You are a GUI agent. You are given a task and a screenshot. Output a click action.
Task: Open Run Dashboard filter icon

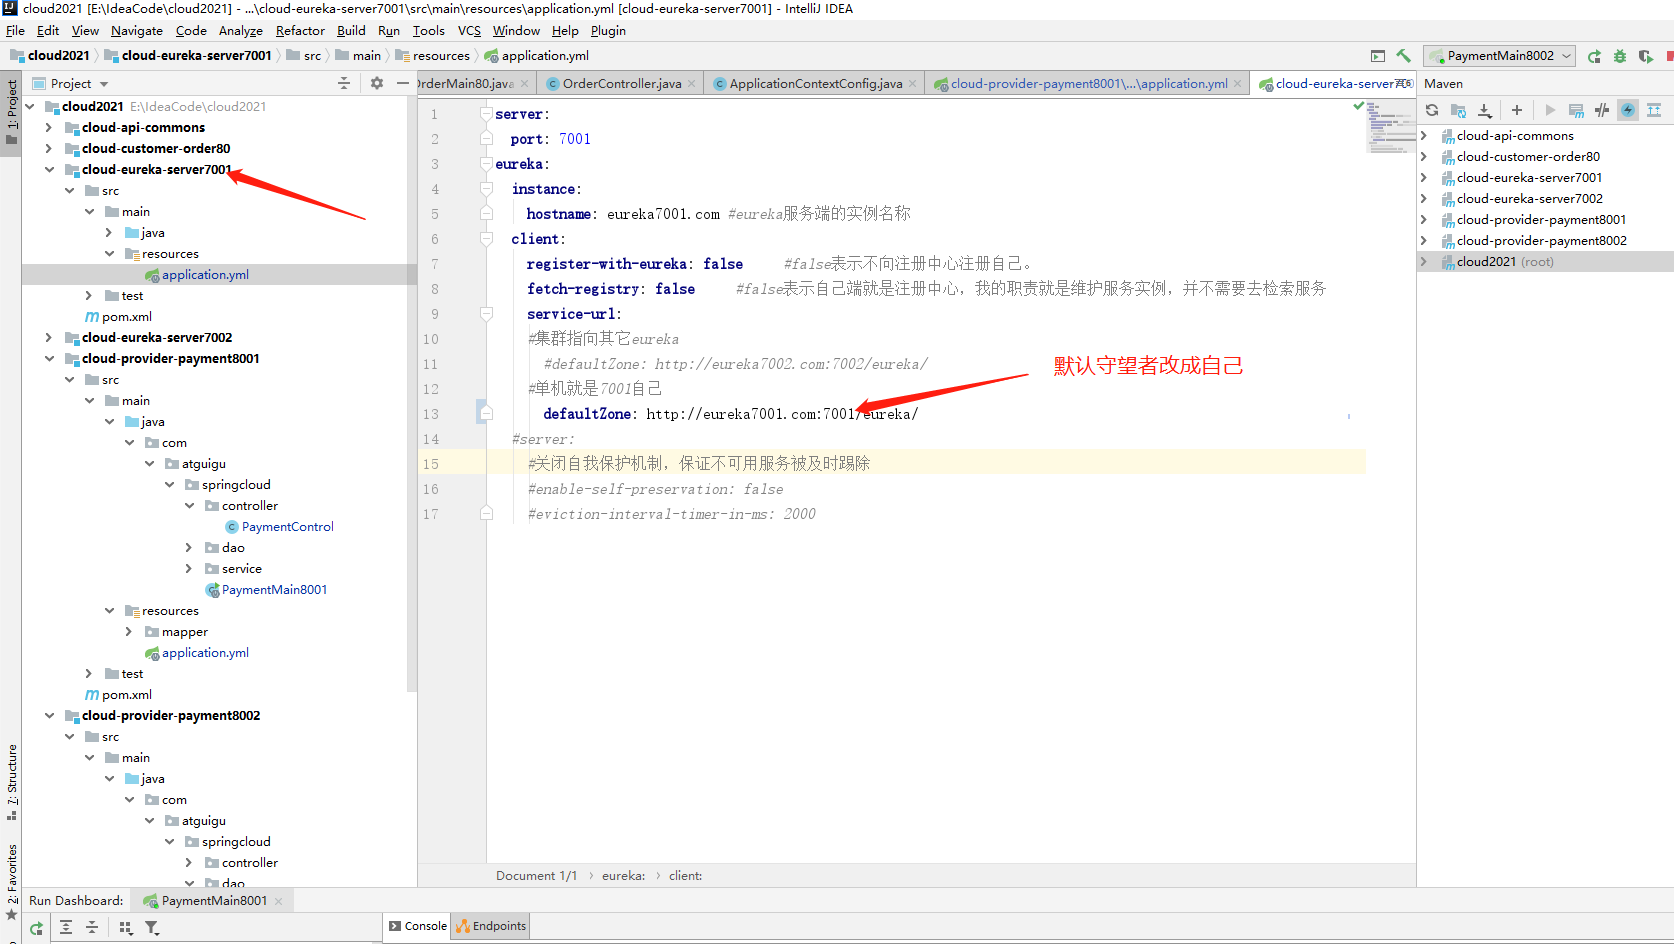point(152,928)
